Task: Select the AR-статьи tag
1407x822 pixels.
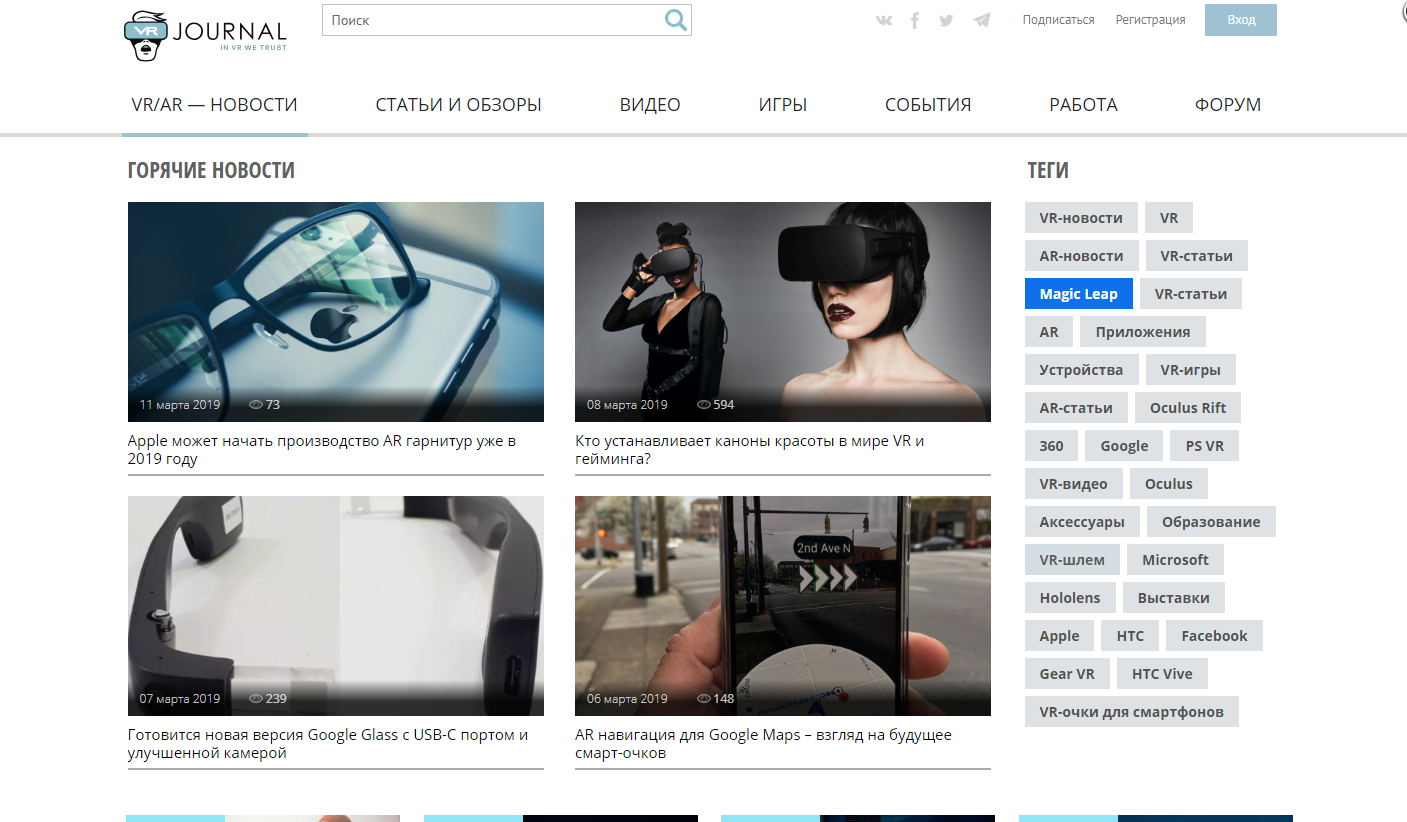Action: 1076,408
